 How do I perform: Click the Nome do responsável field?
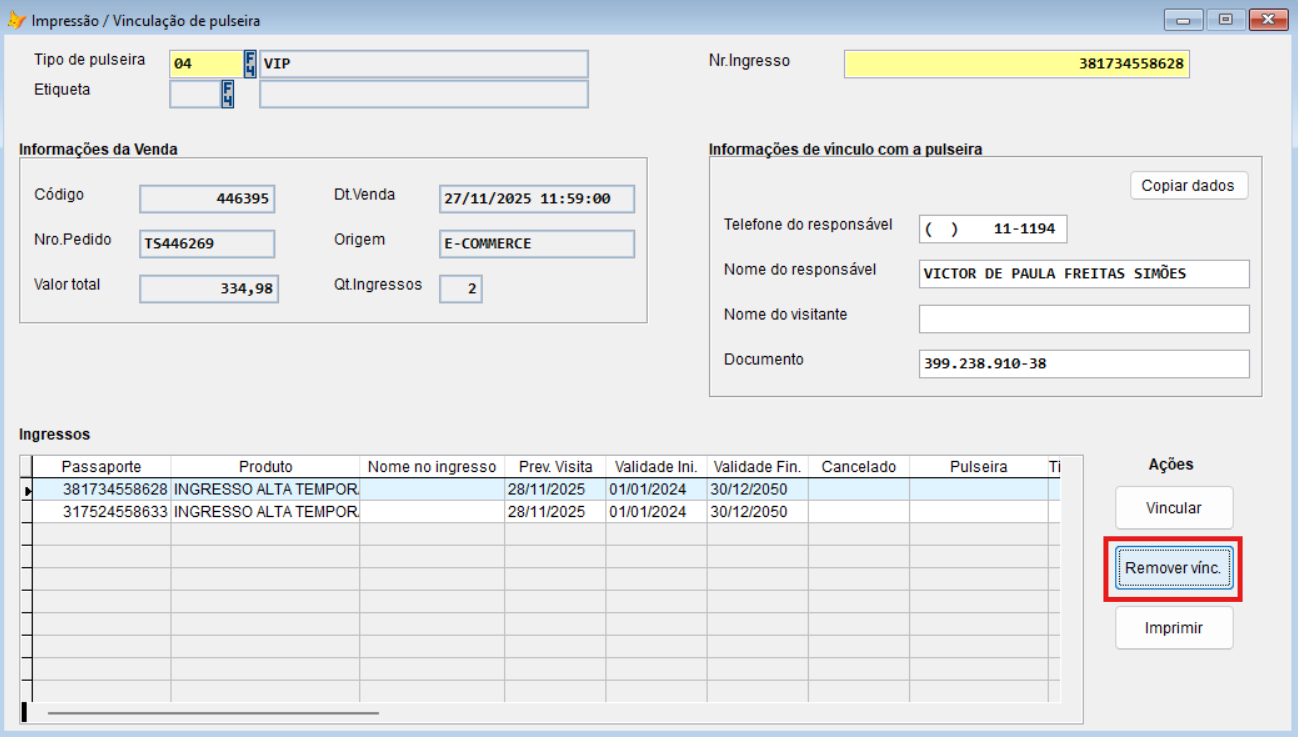1084,274
